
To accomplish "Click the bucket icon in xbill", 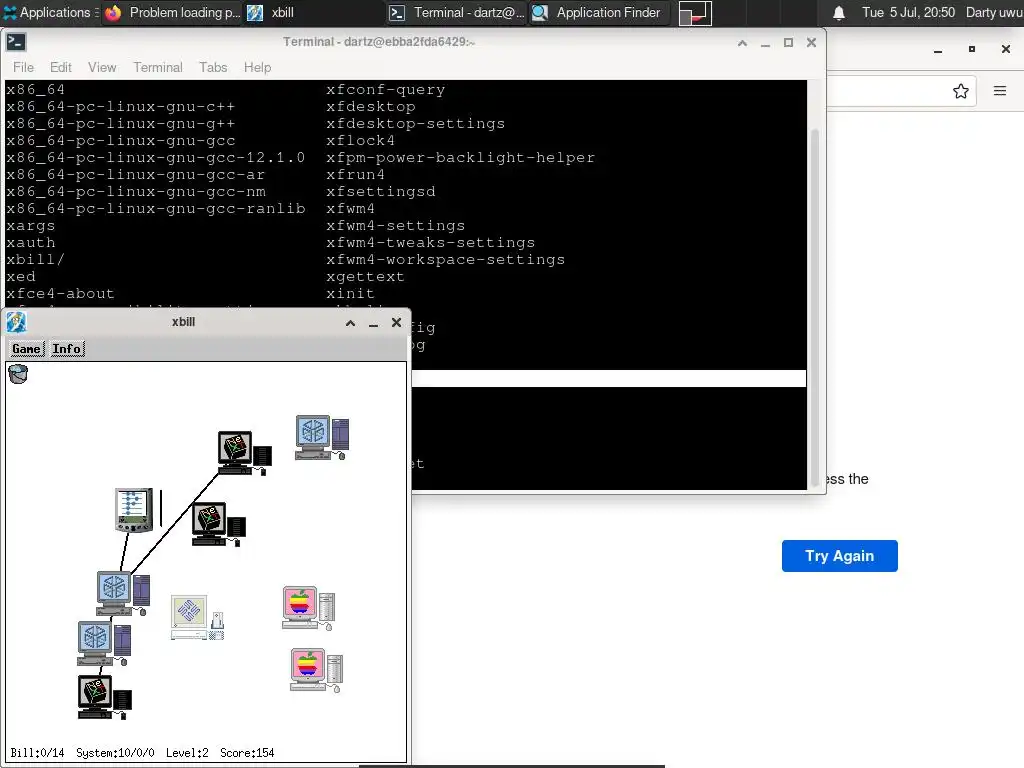I will (x=18, y=374).
